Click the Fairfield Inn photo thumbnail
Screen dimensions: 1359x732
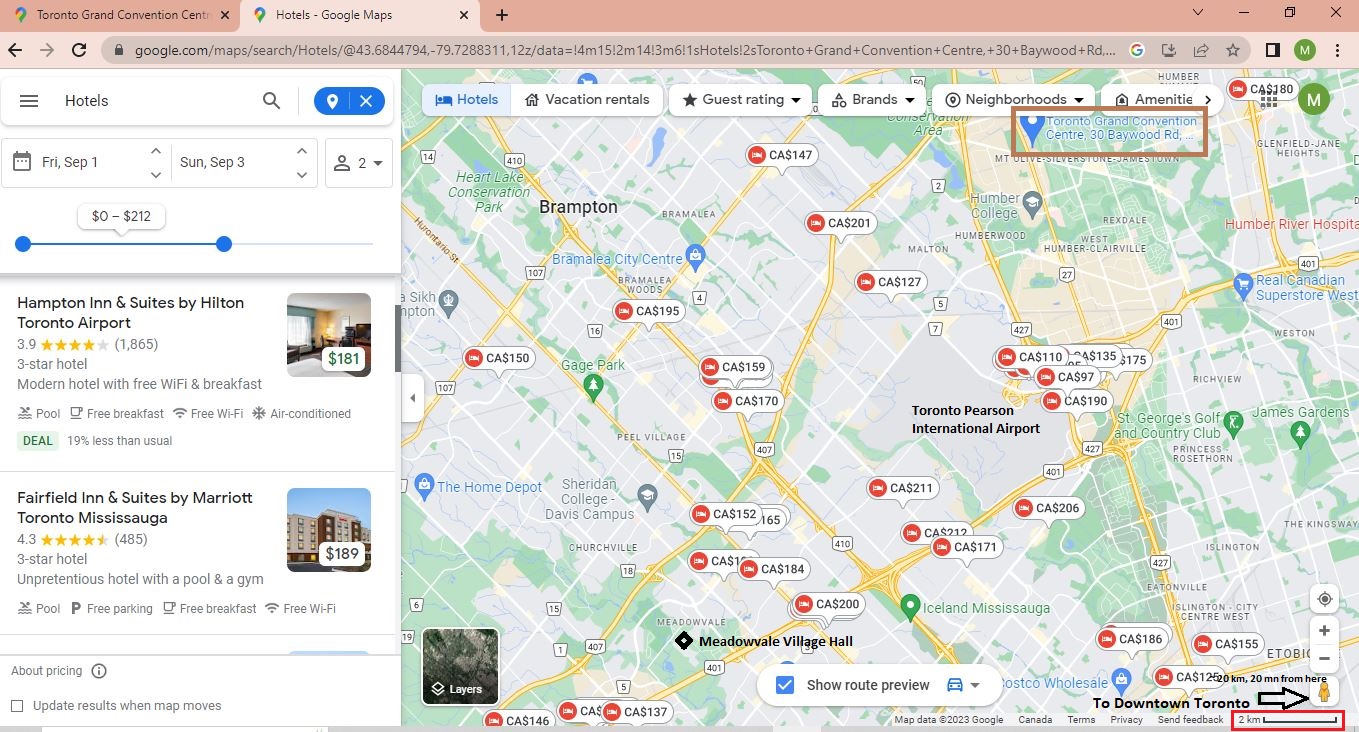pyautogui.click(x=329, y=530)
